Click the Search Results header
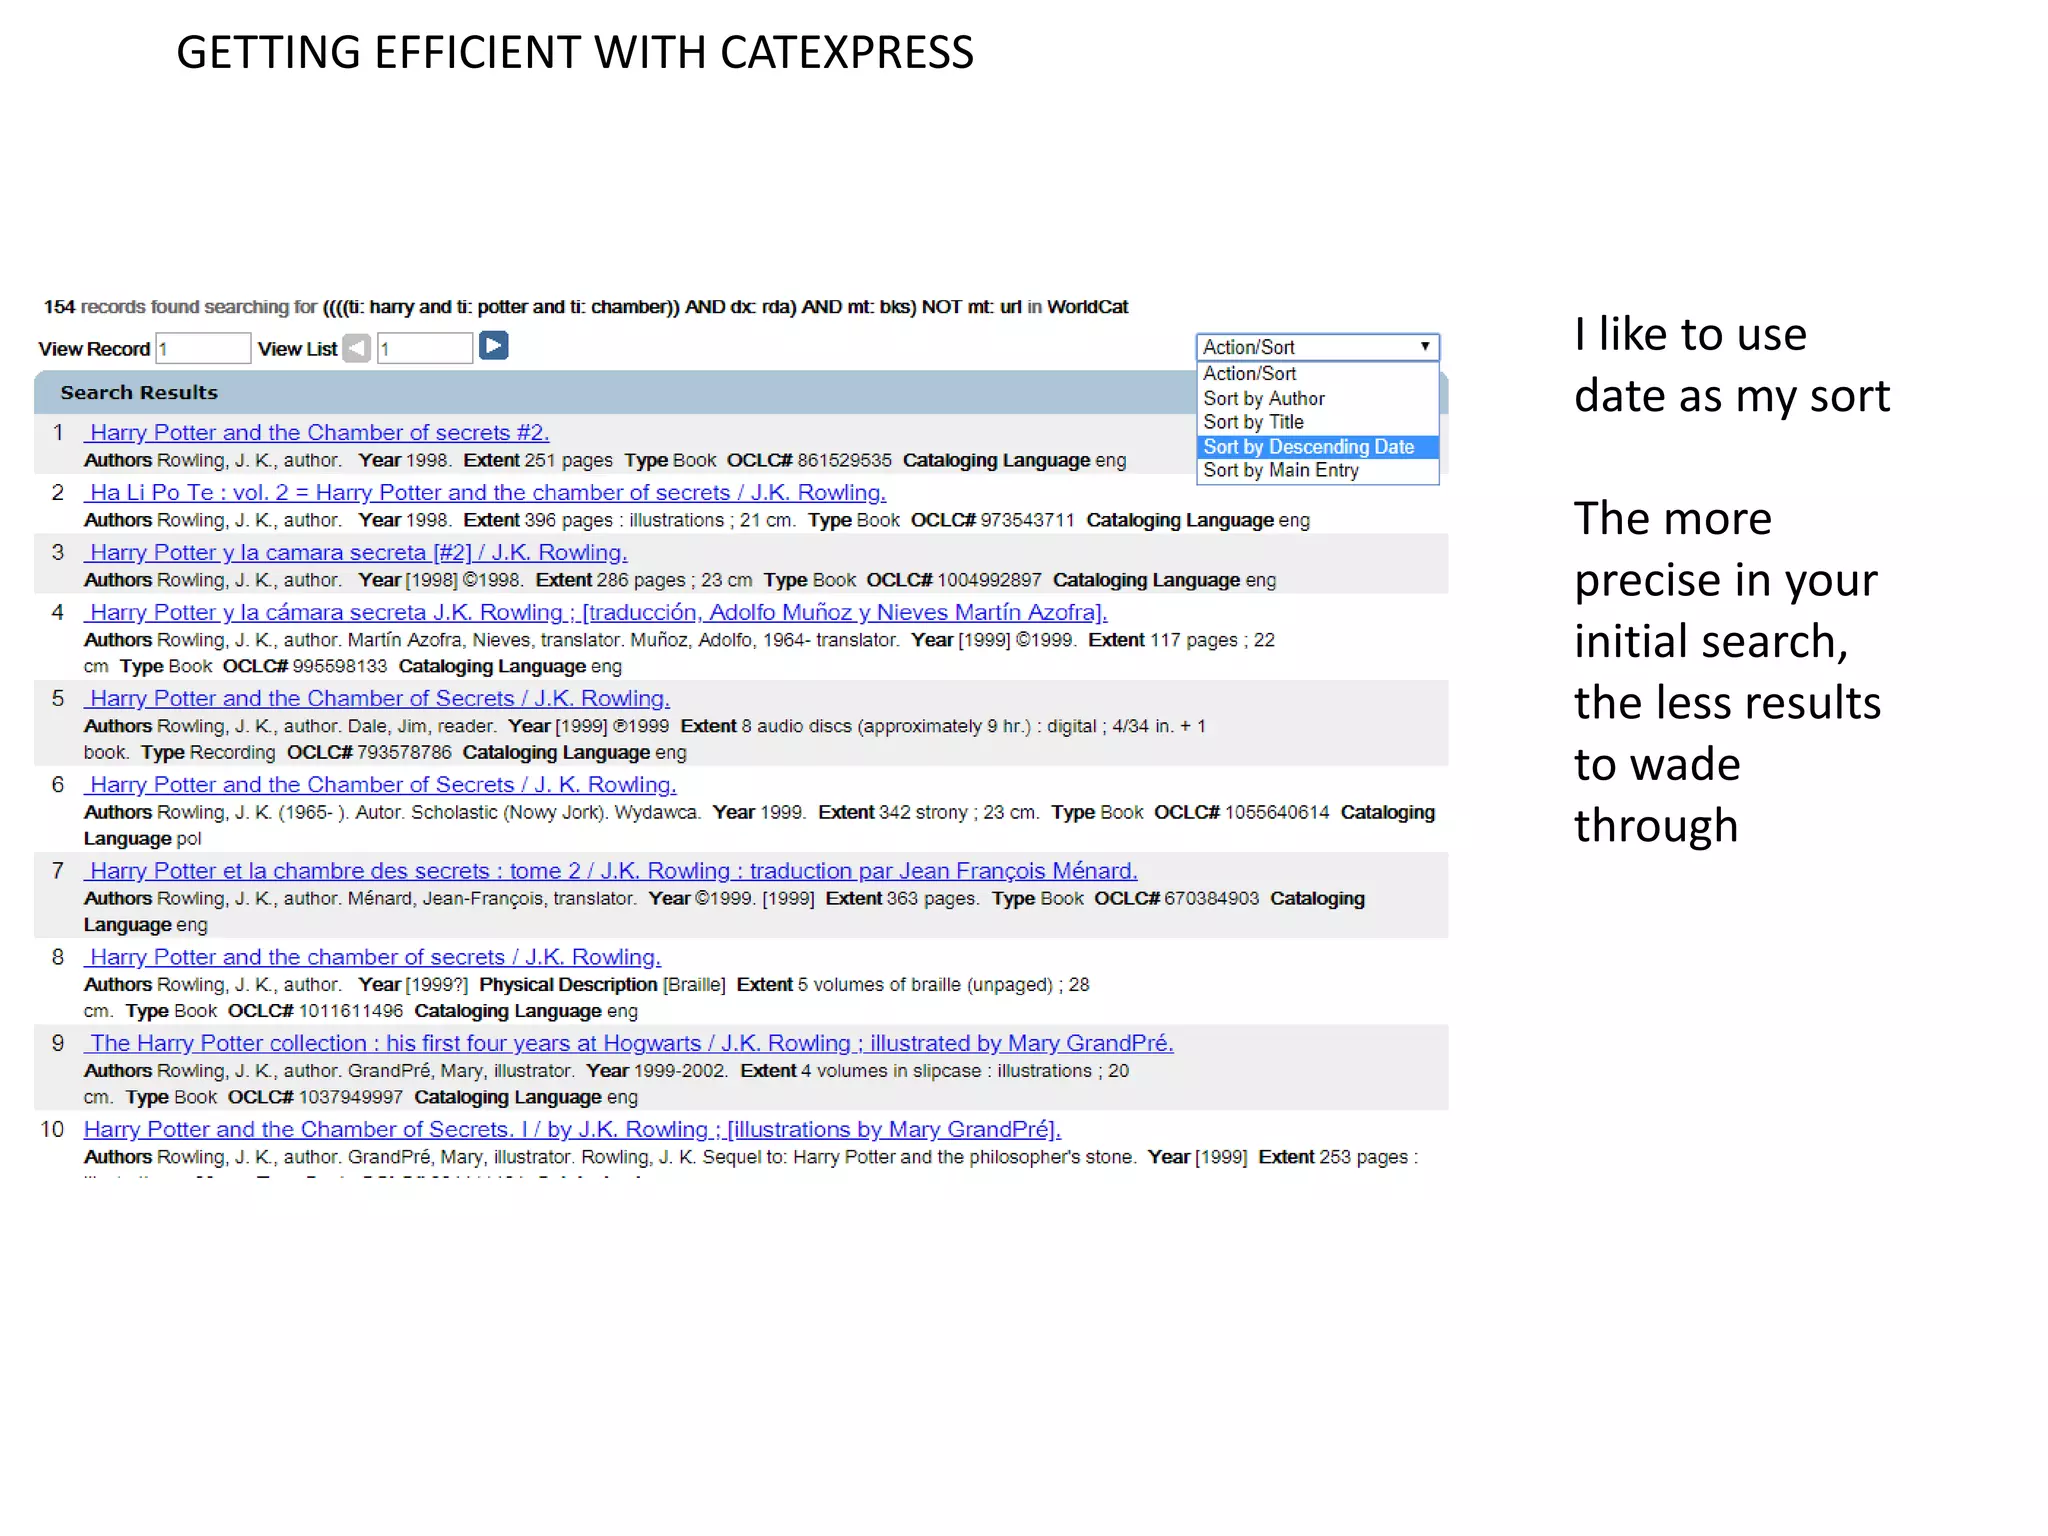This screenshot has width=2048, height=1536. [x=139, y=392]
